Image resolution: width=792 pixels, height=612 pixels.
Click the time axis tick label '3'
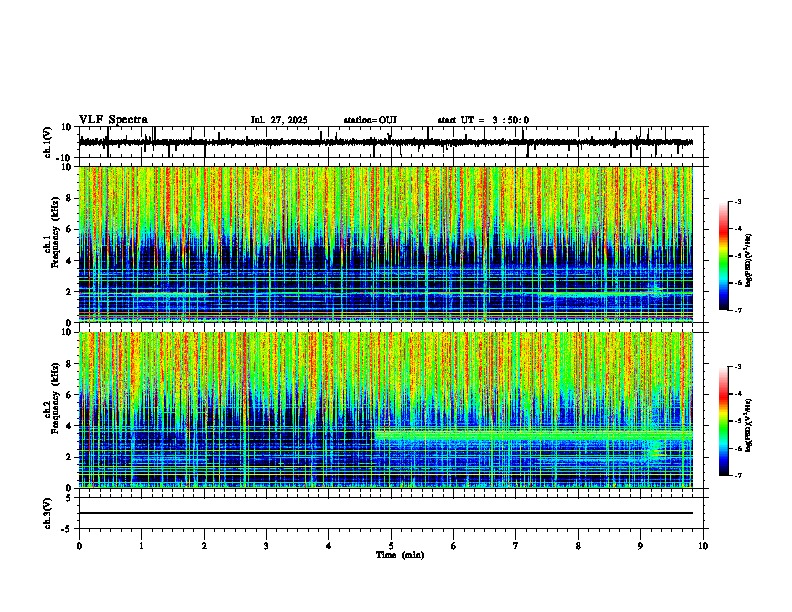266,546
